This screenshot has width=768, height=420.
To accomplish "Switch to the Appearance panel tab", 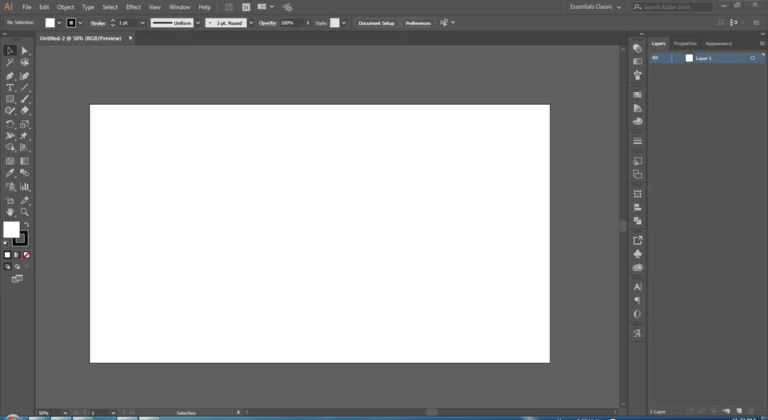I will pos(718,43).
